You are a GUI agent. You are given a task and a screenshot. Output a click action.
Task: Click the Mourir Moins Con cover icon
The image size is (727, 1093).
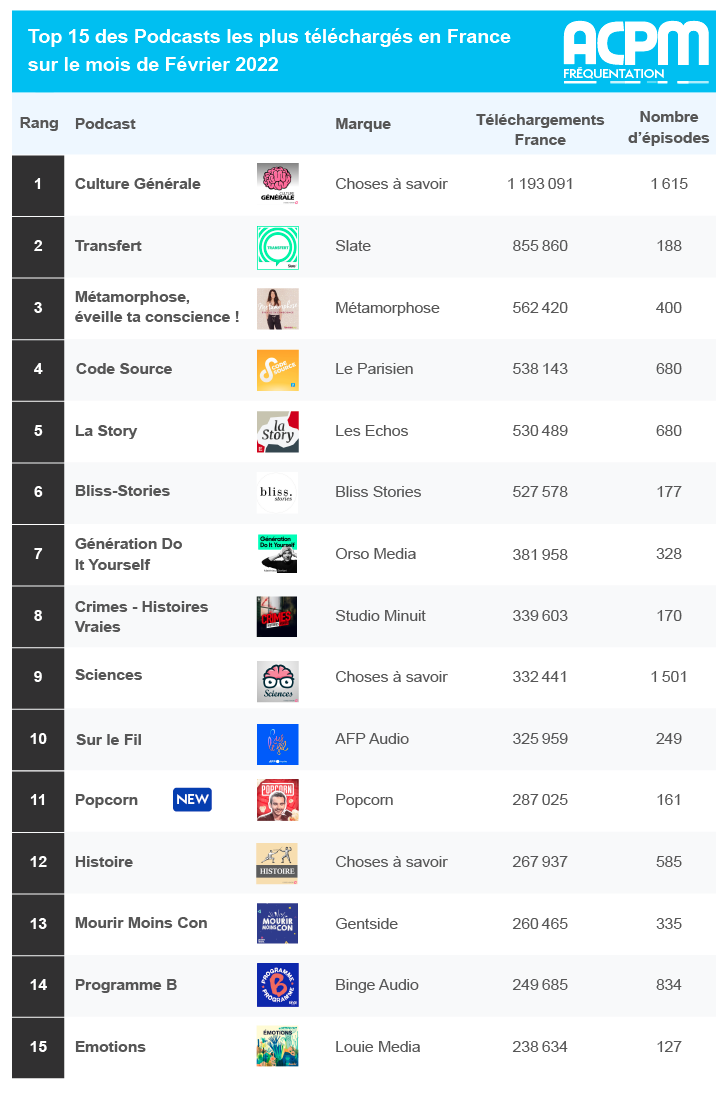277,923
